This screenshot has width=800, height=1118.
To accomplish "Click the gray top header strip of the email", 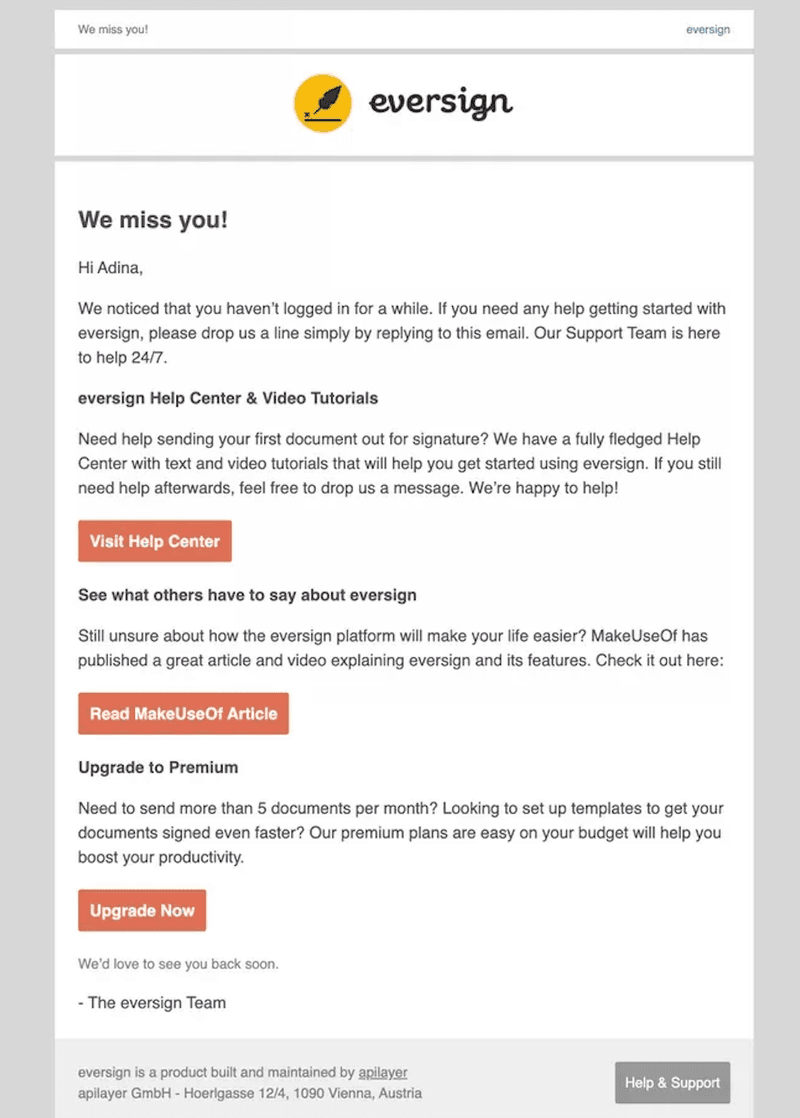I will pyautogui.click(x=400, y=29).
